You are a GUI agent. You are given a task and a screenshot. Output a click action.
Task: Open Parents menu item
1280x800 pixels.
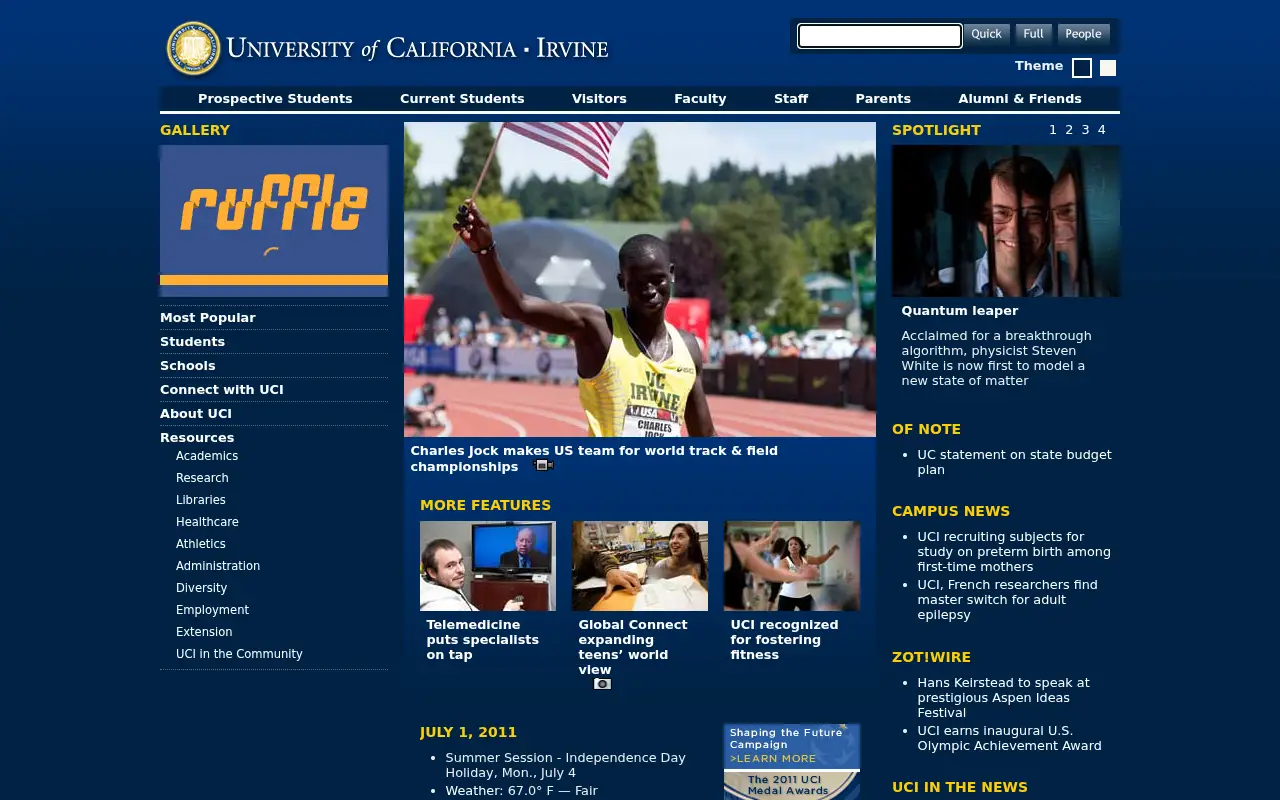pyautogui.click(x=883, y=99)
